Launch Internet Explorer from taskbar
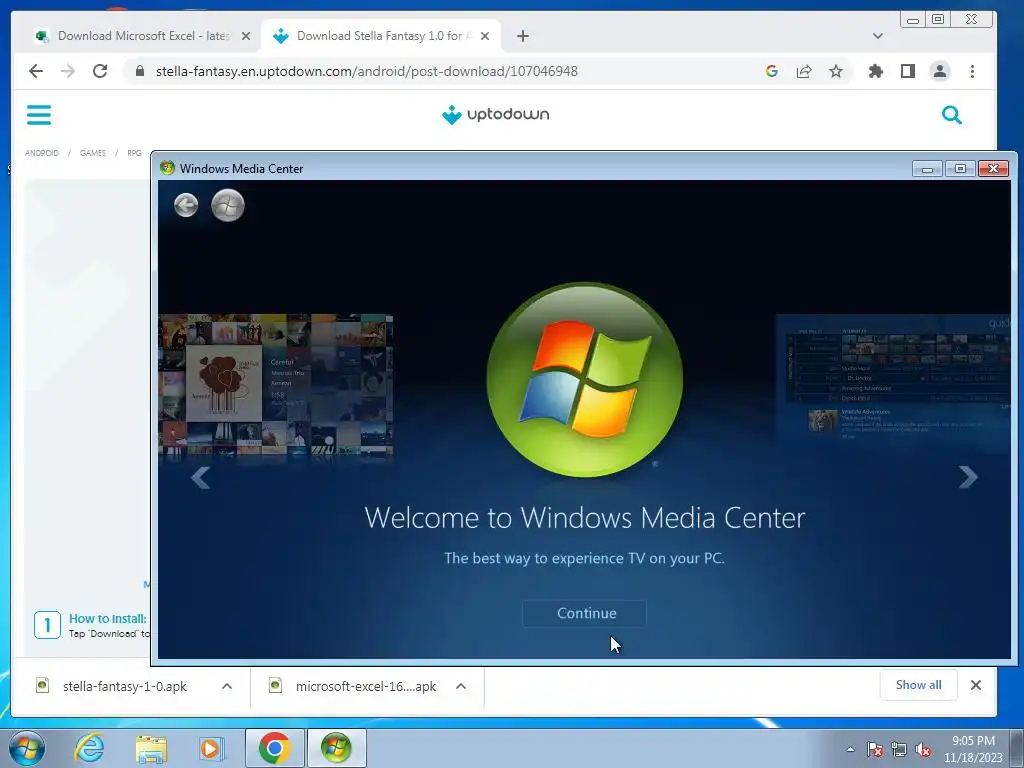This screenshot has width=1024, height=768. coord(89,748)
